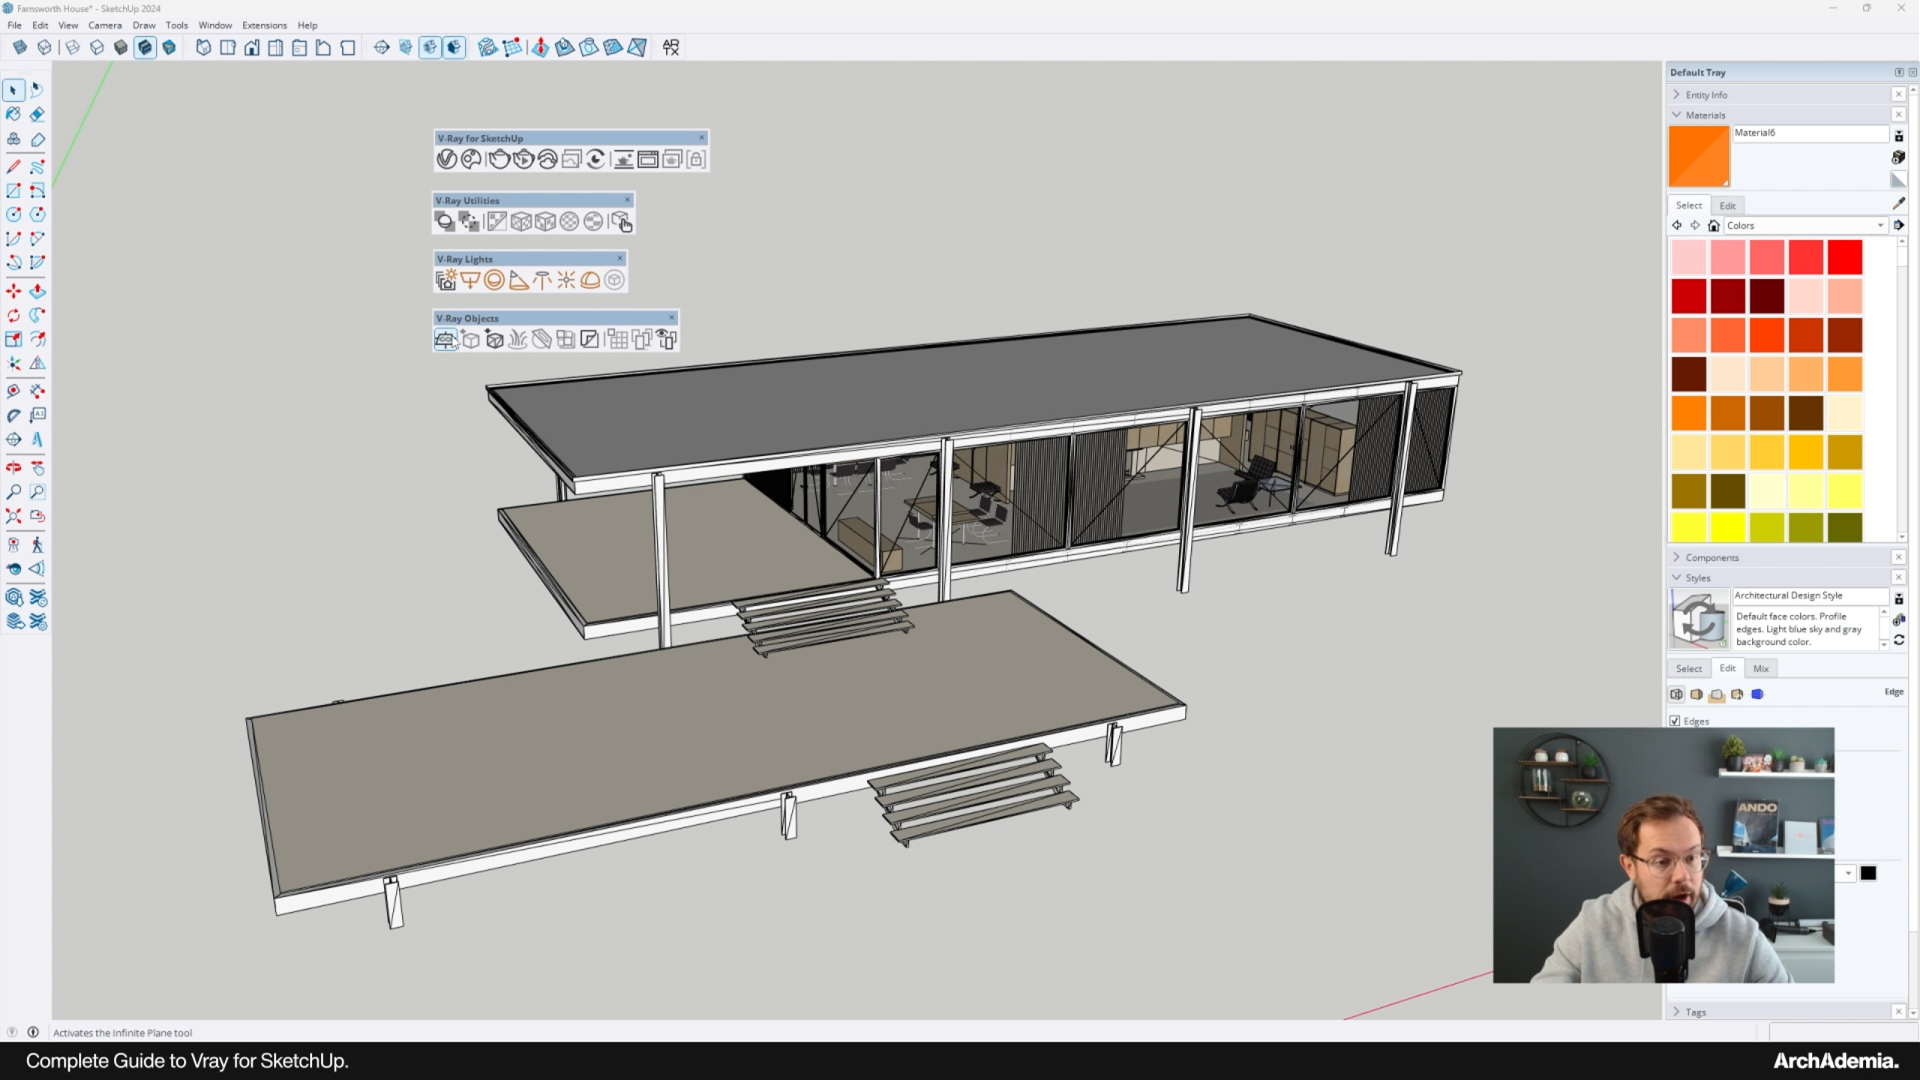Start V-Ray interactive render
This screenshot has height=1080, width=1920.
523,160
